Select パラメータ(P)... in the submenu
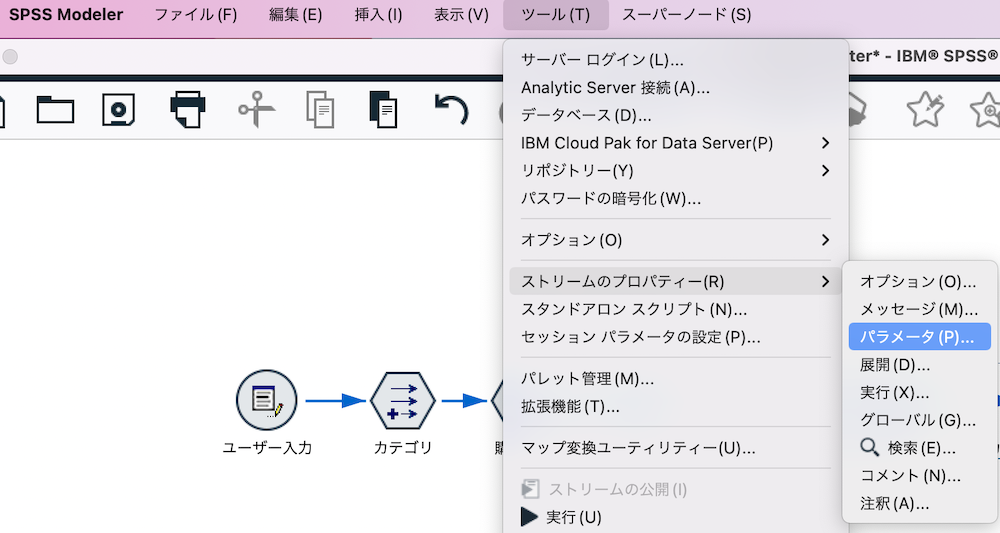This screenshot has height=533, width=1000. pos(920,337)
